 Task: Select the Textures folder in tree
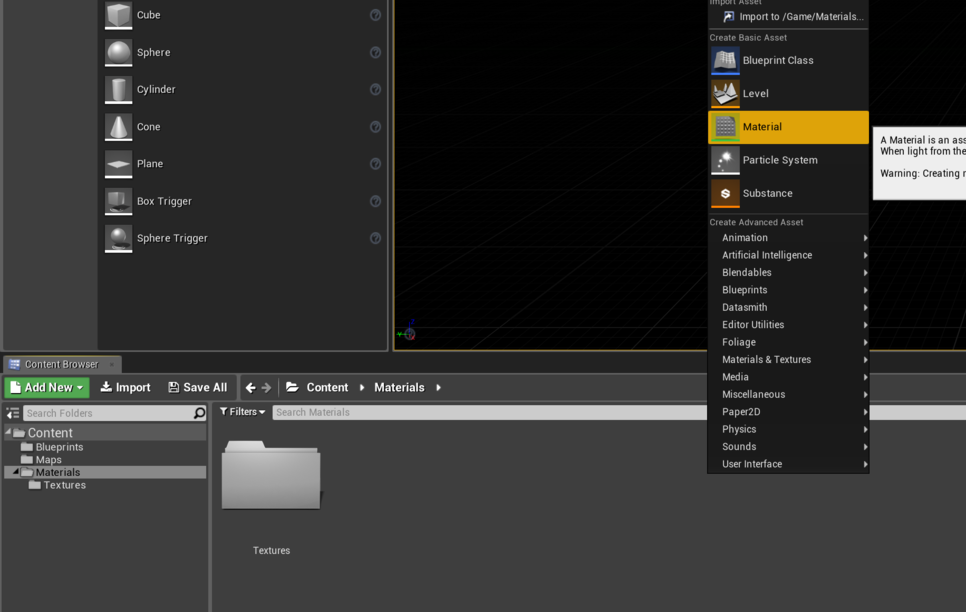click(65, 486)
